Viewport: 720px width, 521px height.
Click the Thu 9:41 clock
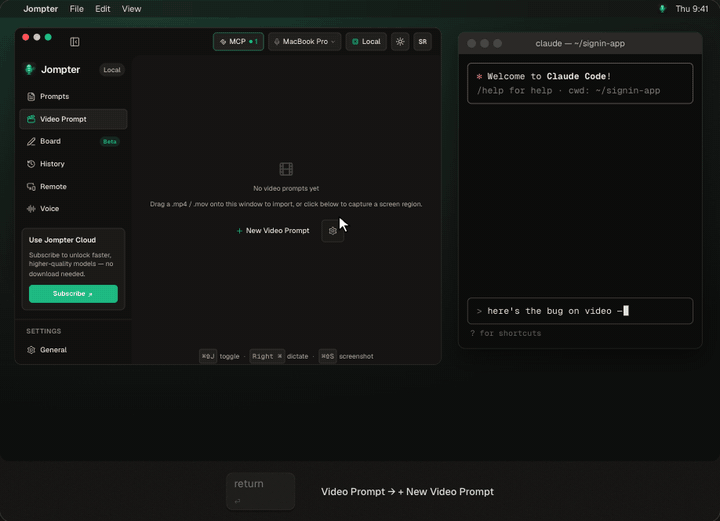pos(692,9)
